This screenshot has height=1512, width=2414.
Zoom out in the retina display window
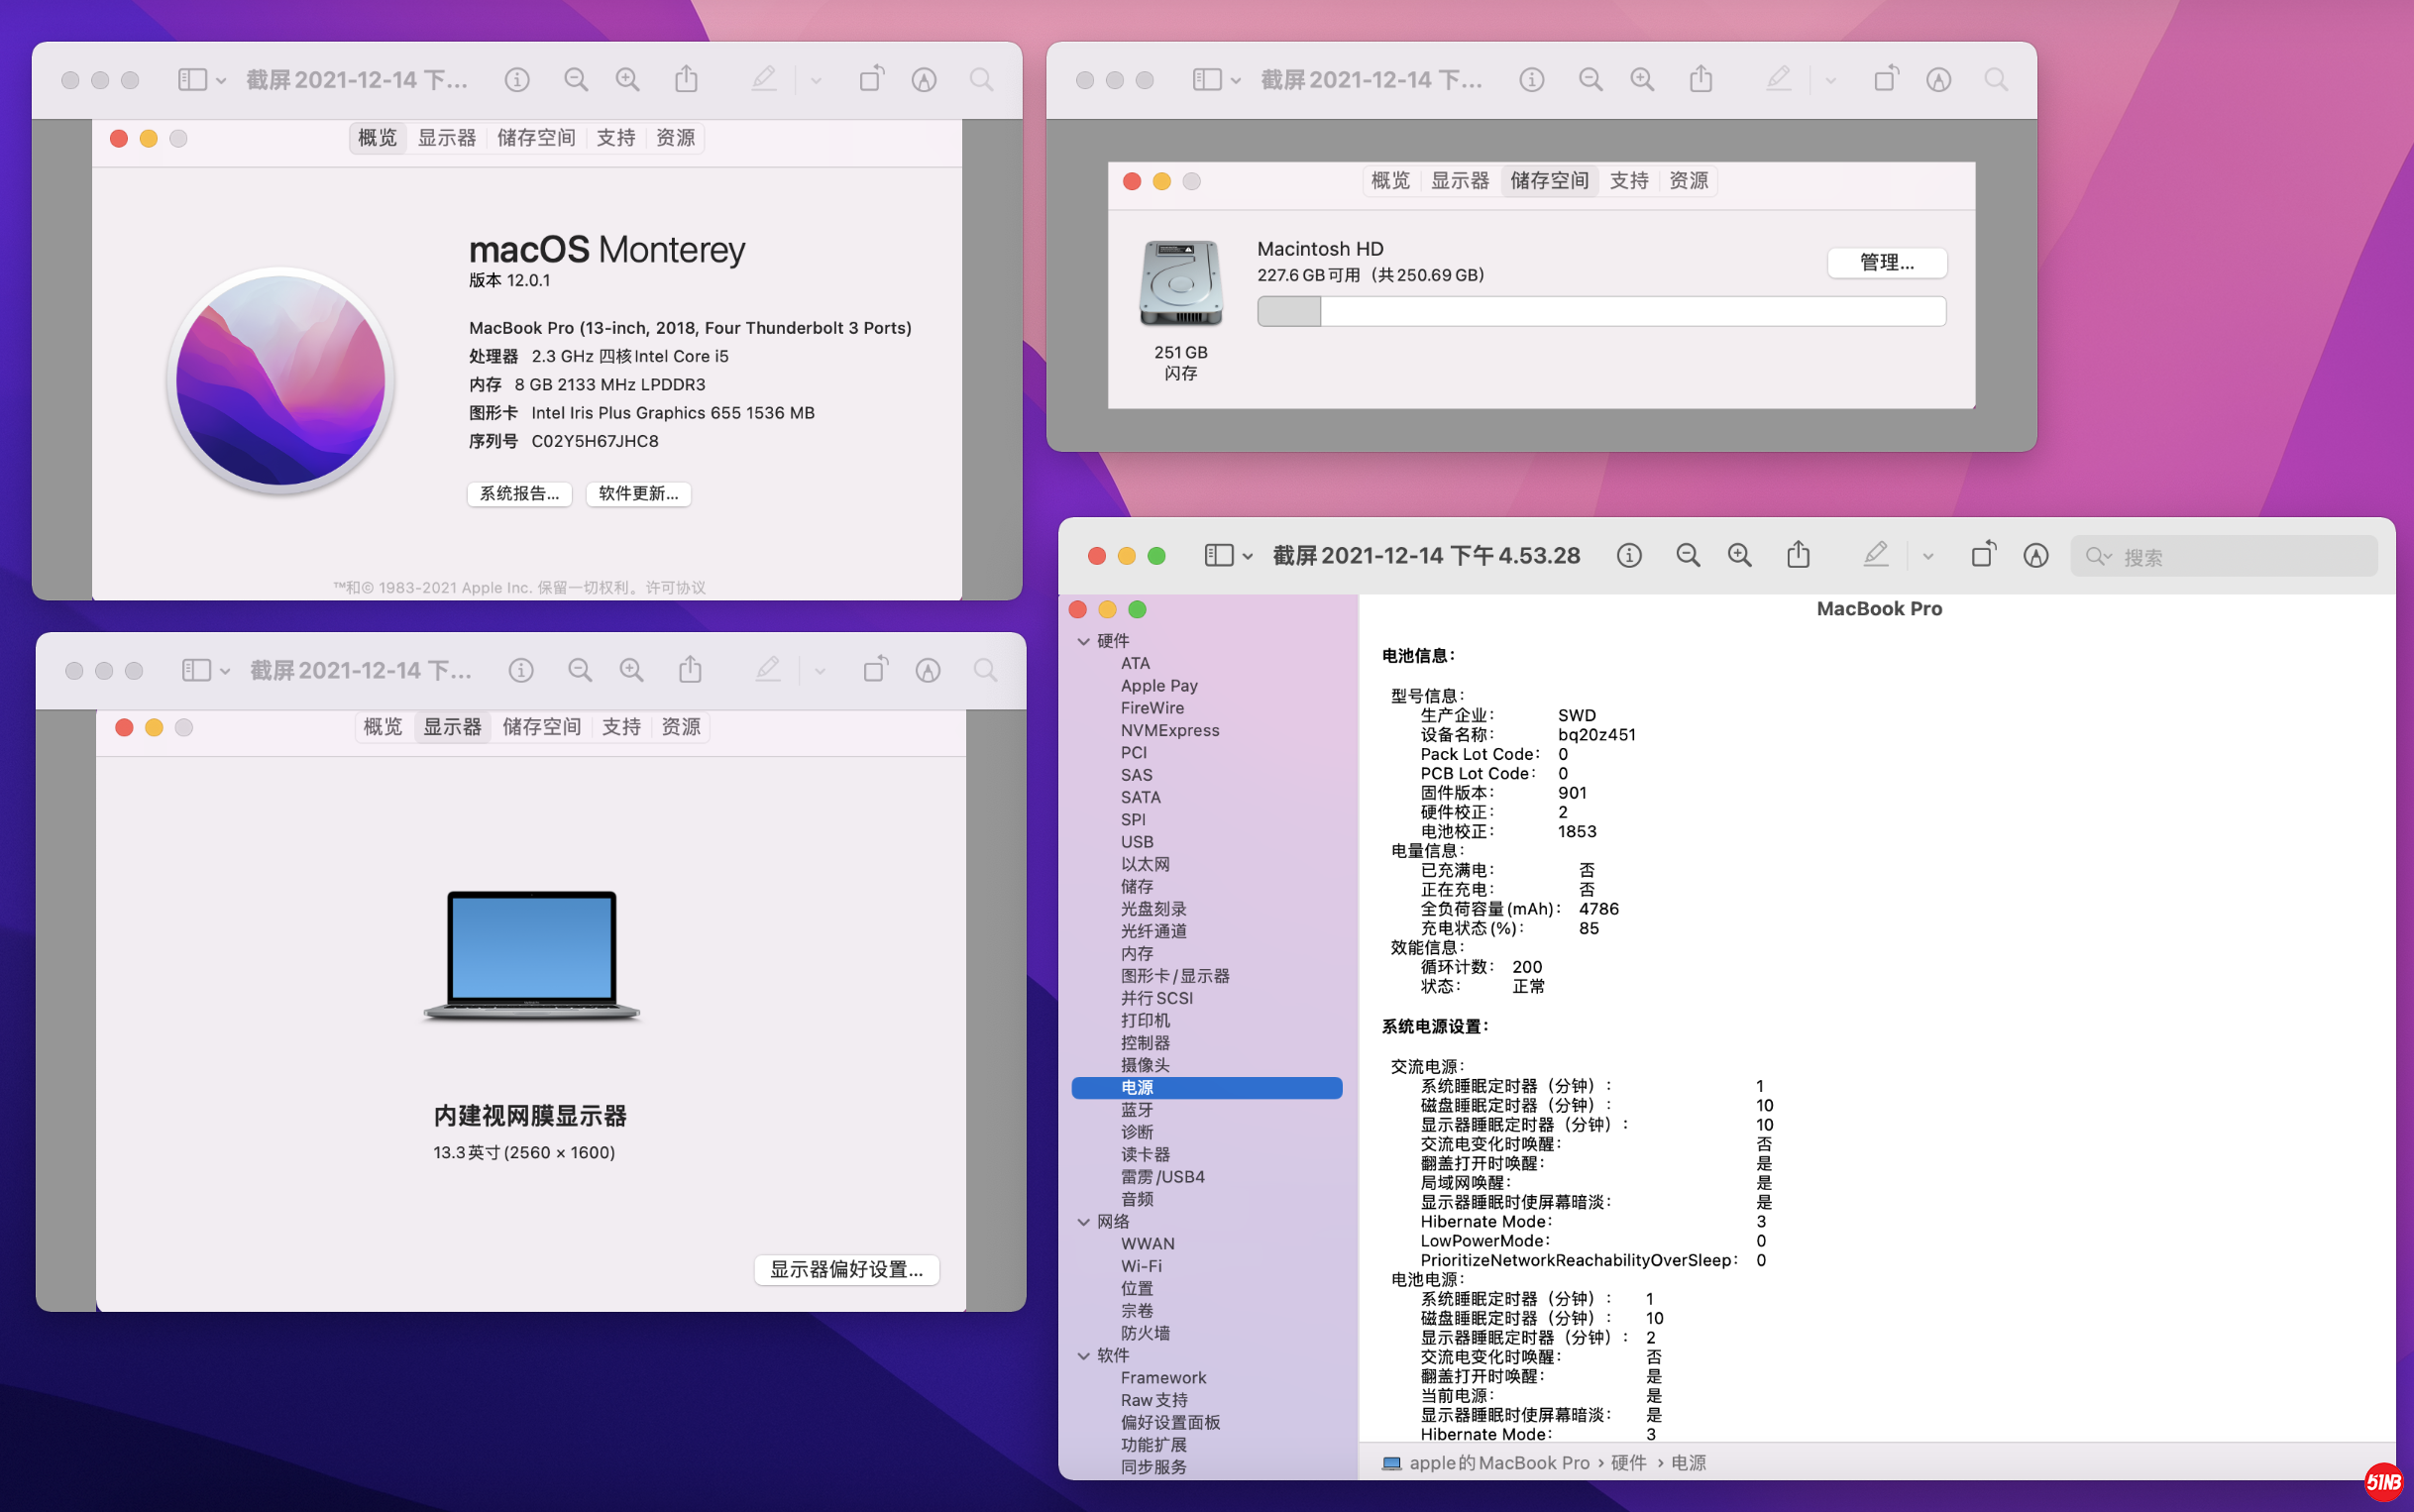click(x=580, y=671)
